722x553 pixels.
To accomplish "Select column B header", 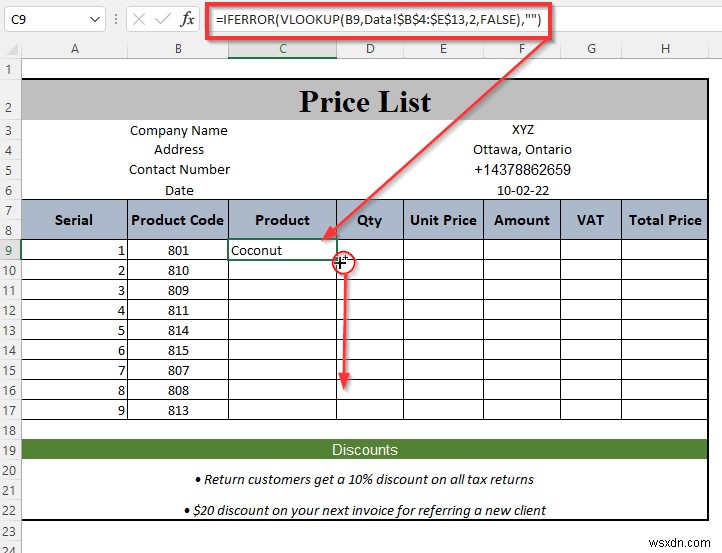I will [x=178, y=49].
